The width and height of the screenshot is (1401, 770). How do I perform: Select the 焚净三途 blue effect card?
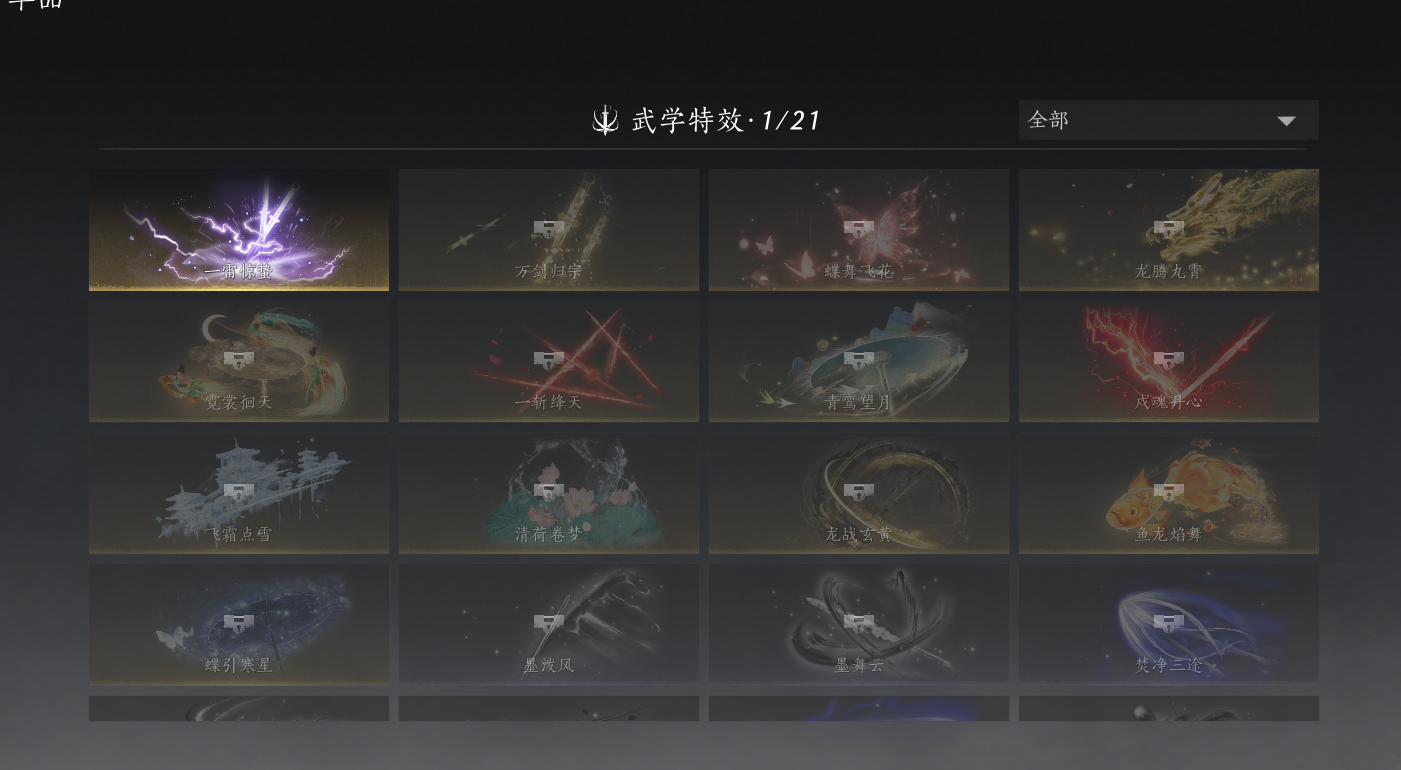pyautogui.click(x=1169, y=624)
